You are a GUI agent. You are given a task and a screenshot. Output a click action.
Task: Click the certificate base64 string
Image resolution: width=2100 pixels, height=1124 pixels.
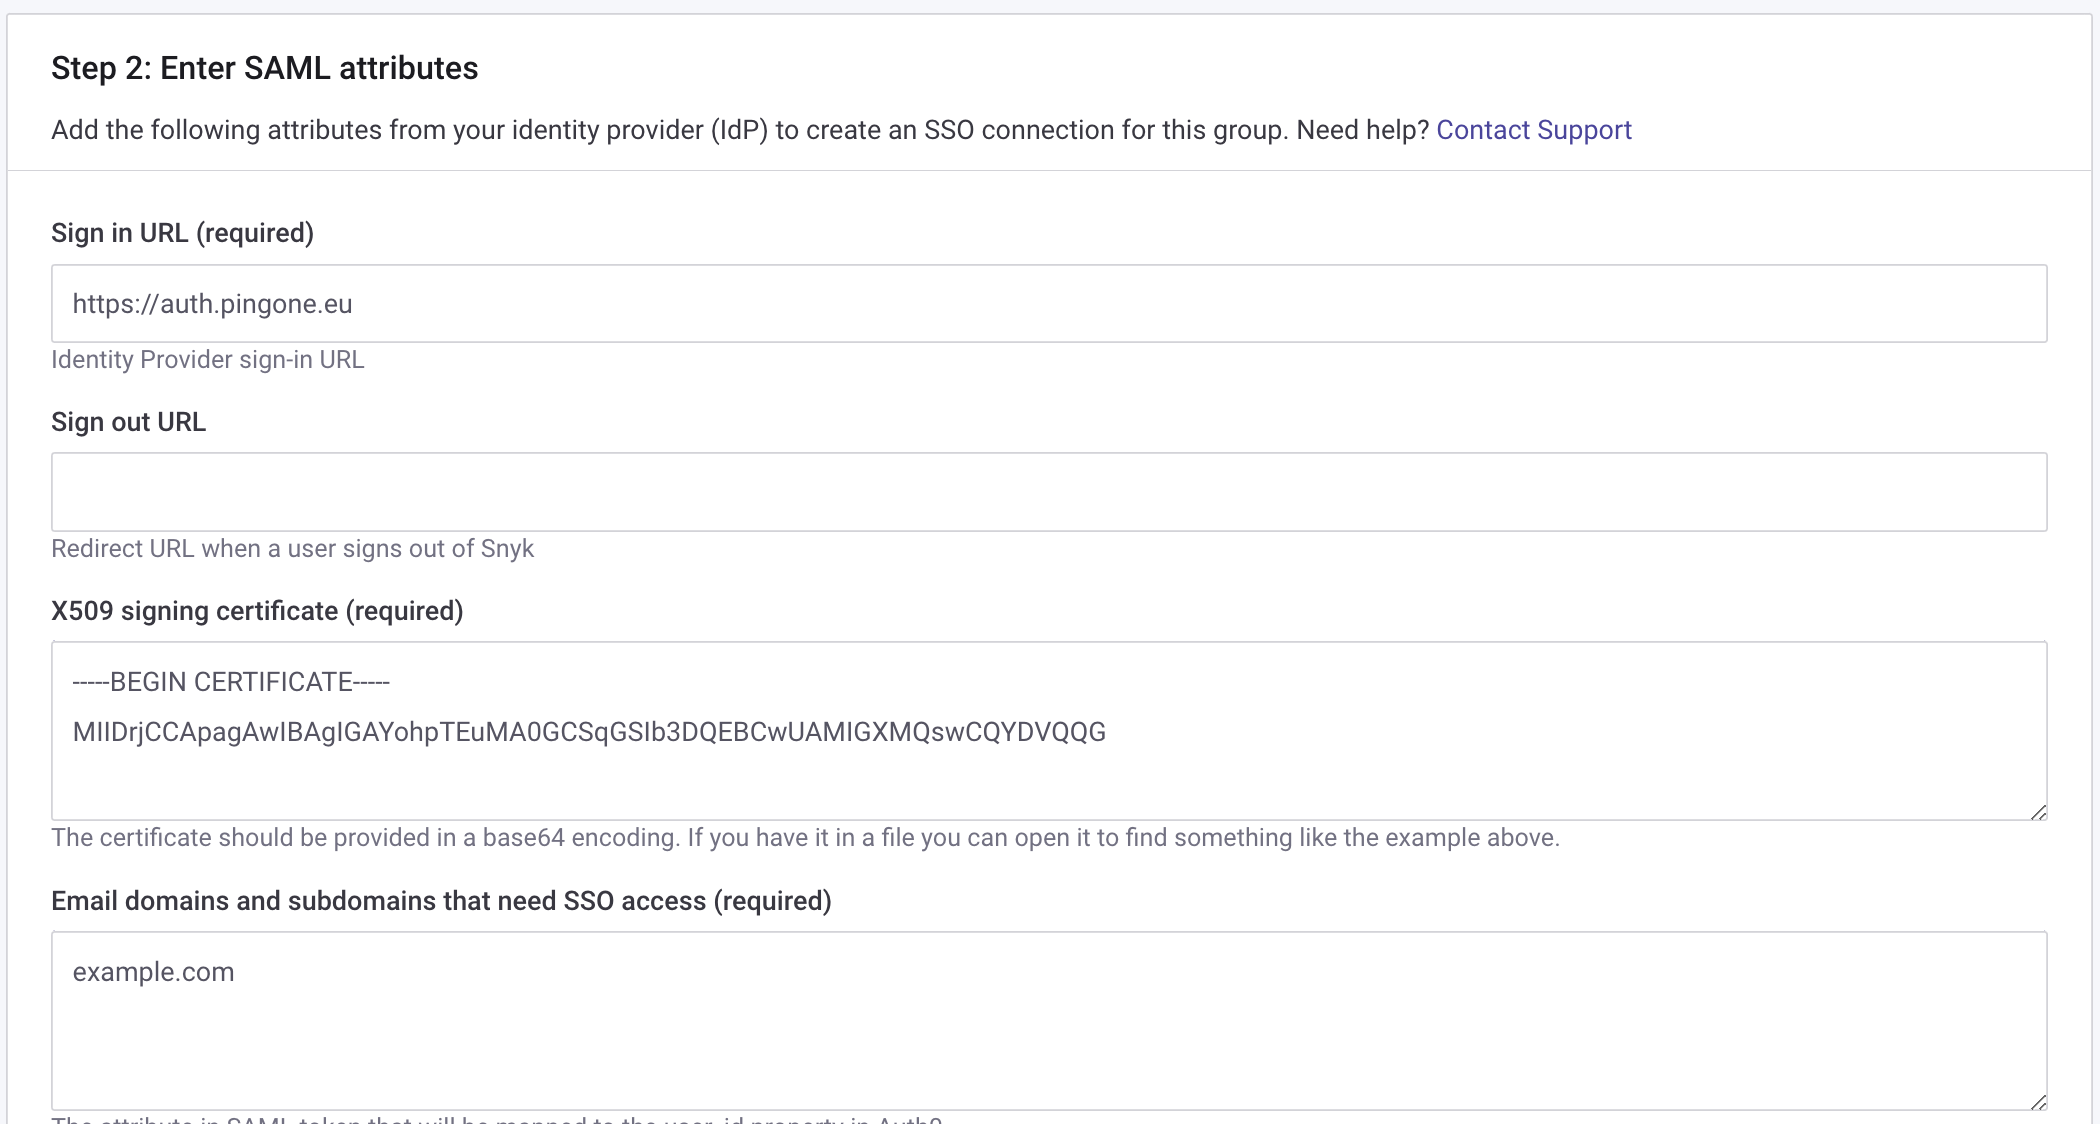[588, 731]
